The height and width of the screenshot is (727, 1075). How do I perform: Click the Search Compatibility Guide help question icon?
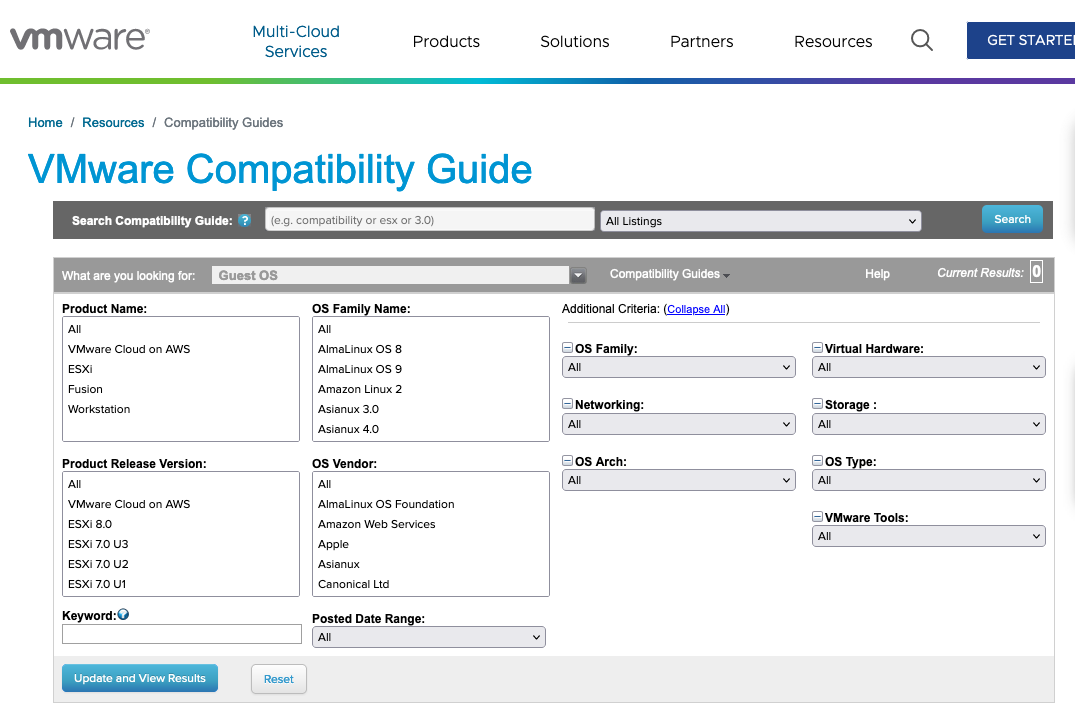(245, 220)
